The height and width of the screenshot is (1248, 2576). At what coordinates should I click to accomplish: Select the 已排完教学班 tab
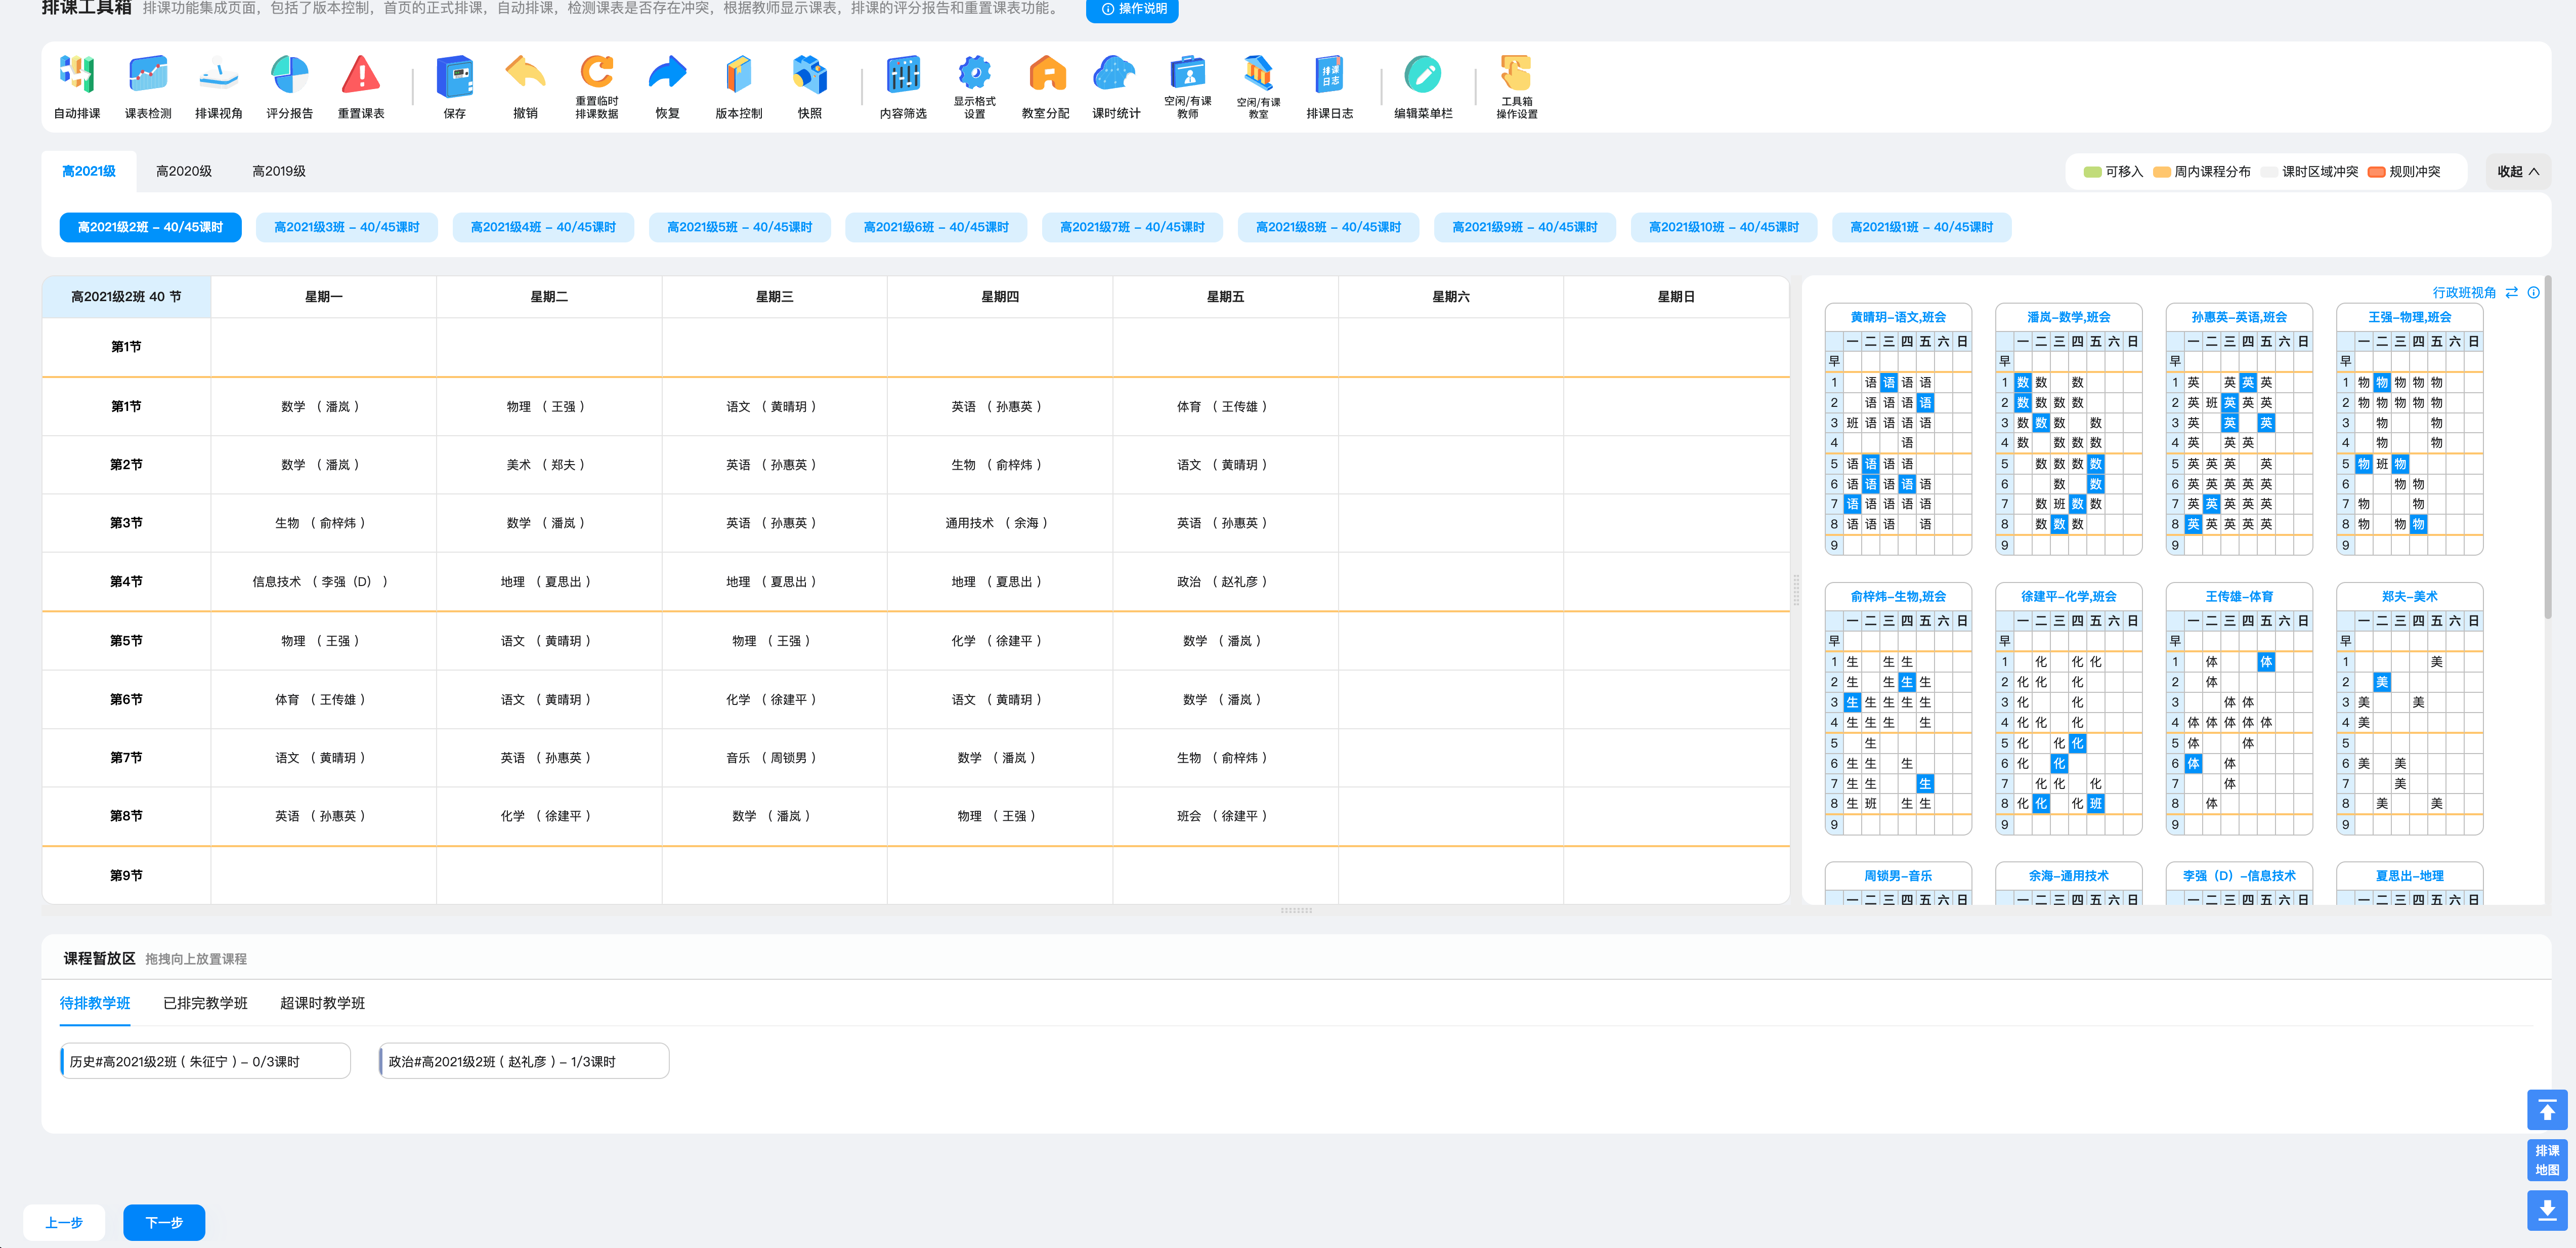[205, 1003]
